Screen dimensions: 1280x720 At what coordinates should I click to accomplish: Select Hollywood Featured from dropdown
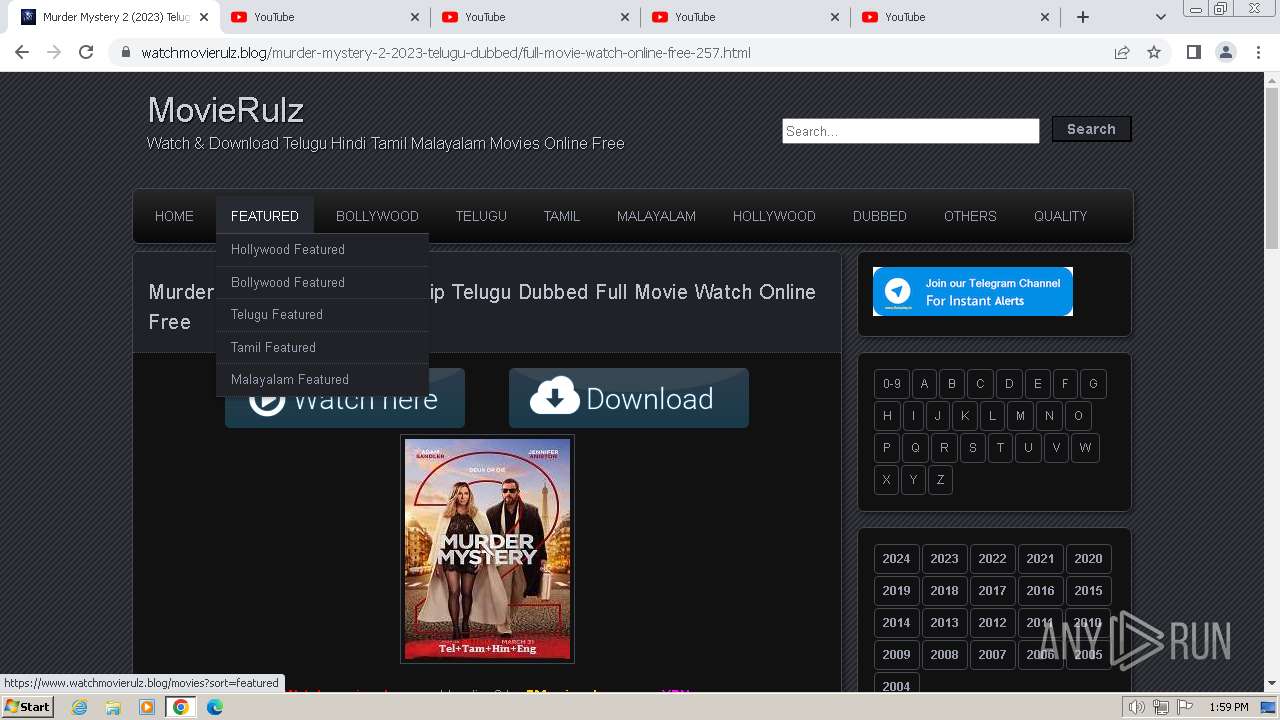[x=322, y=250]
